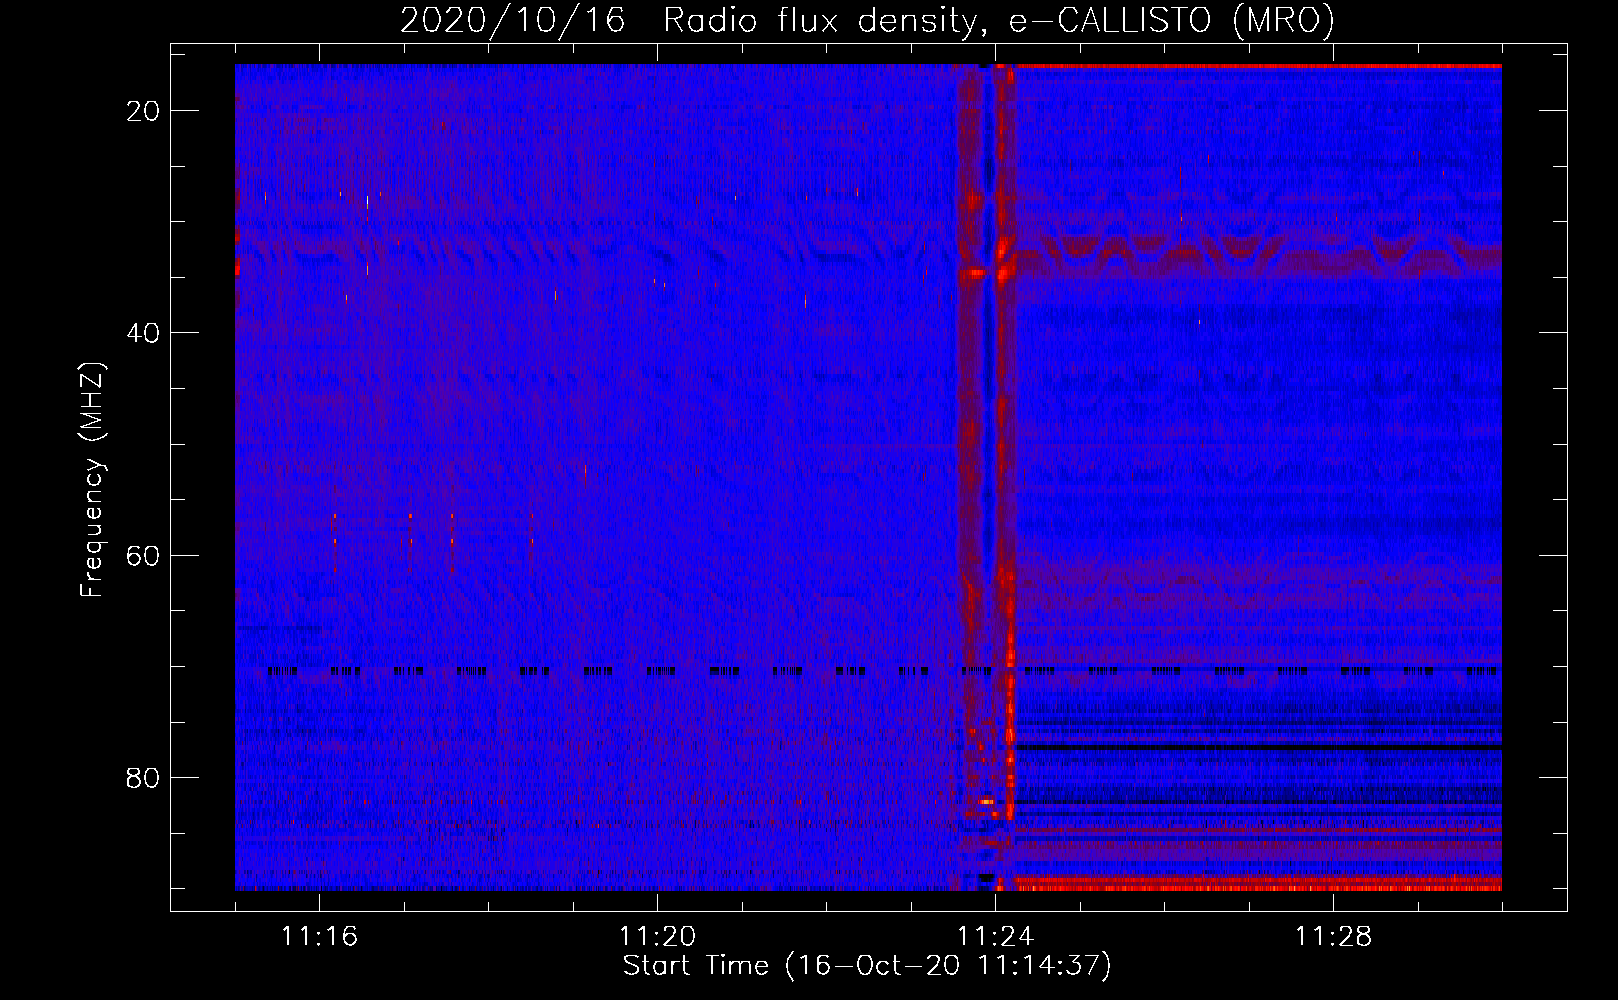Select the '11:16' time tick label
This screenshot has width=1618, height=1000.
(319, 937)
